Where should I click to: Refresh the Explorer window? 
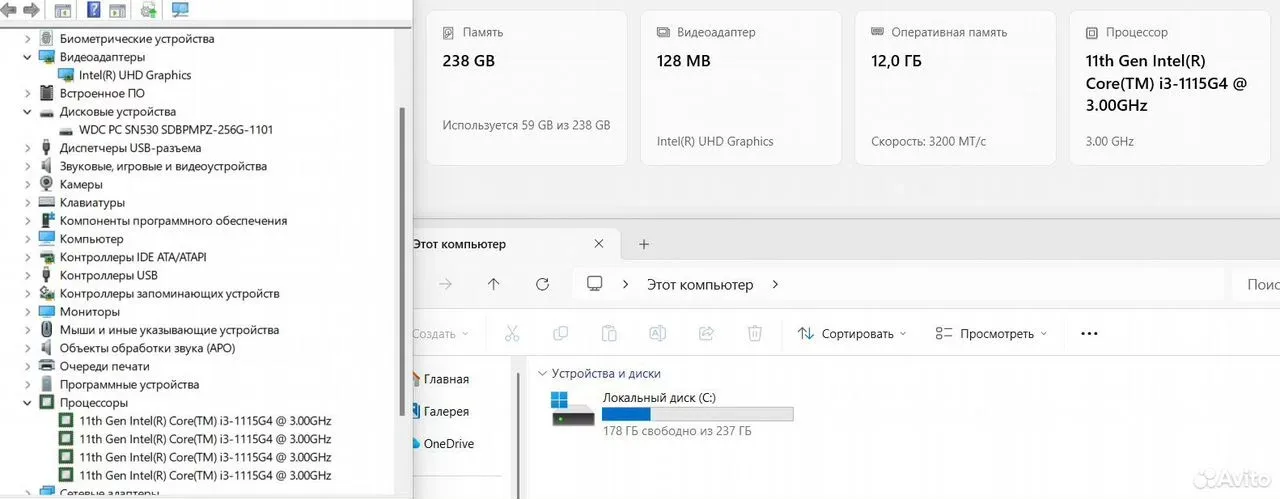point(542,284)
